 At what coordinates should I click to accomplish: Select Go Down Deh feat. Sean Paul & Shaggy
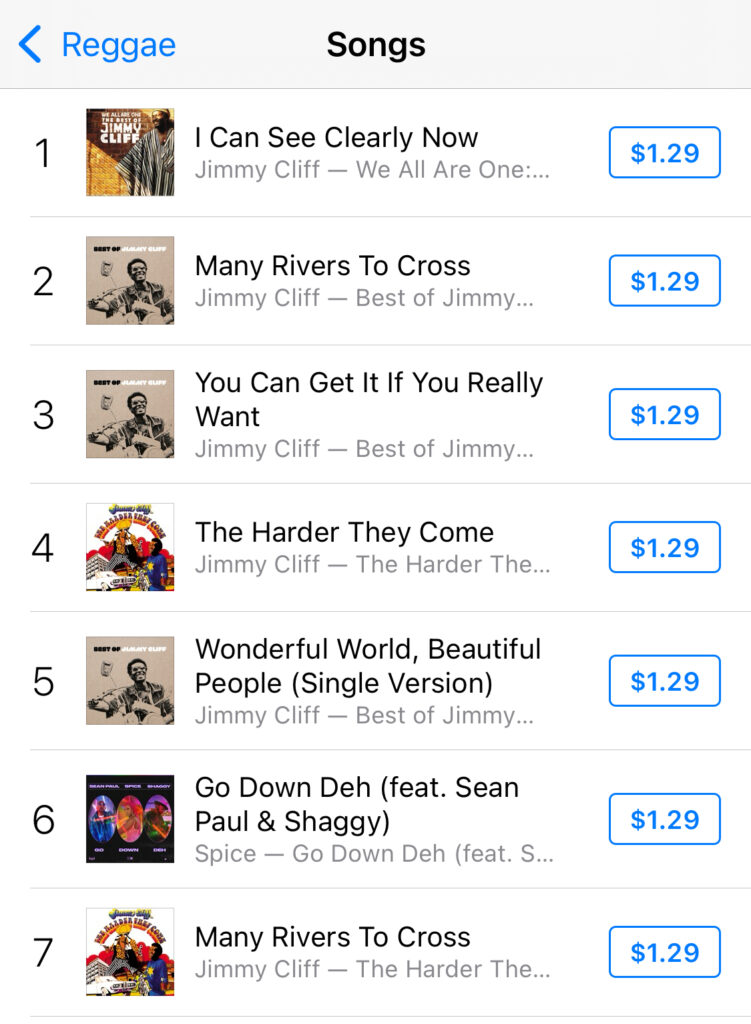357,804
